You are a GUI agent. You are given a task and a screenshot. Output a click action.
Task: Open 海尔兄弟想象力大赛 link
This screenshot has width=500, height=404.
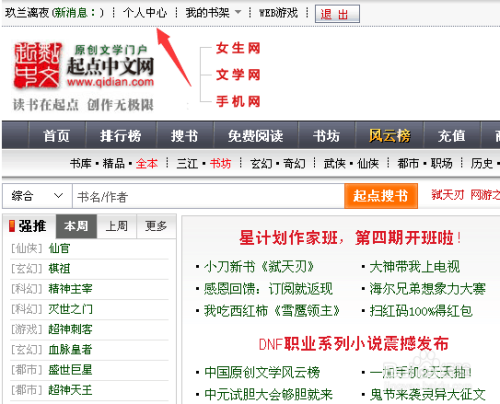(428, 289)
